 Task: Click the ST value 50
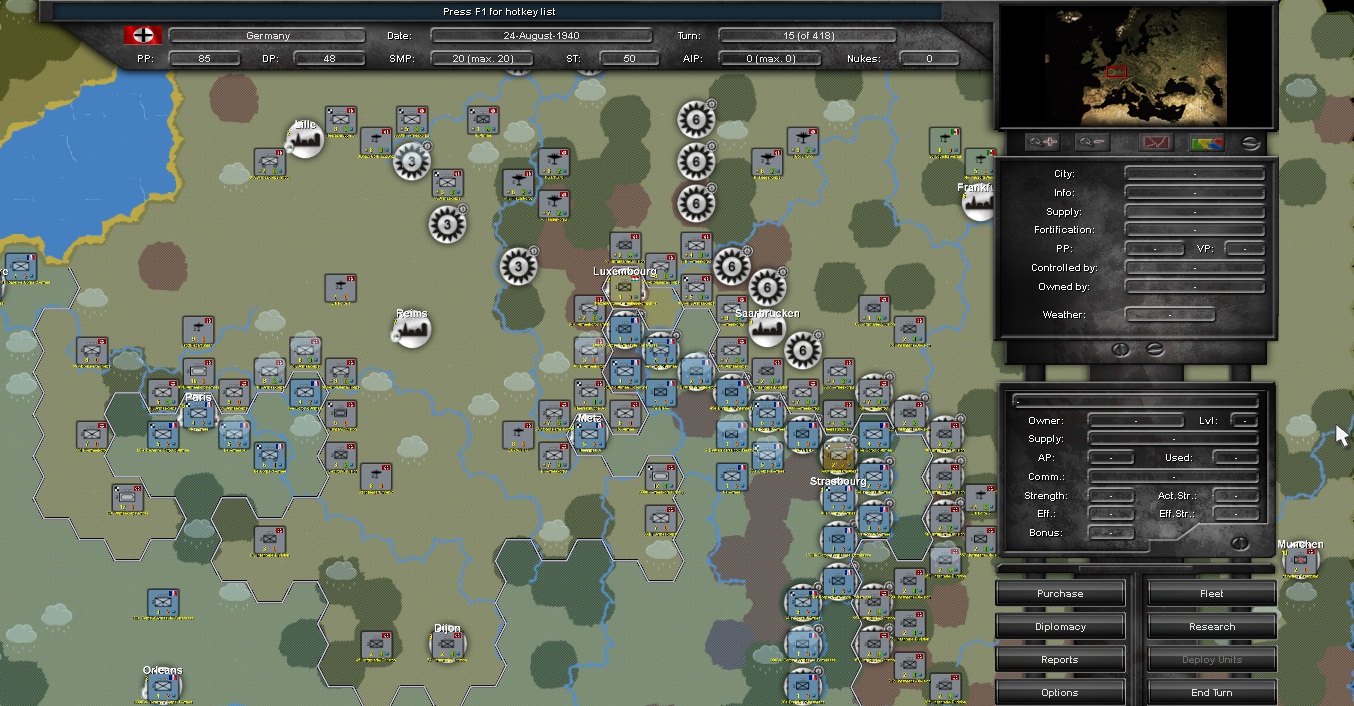[x=629, y=59]
